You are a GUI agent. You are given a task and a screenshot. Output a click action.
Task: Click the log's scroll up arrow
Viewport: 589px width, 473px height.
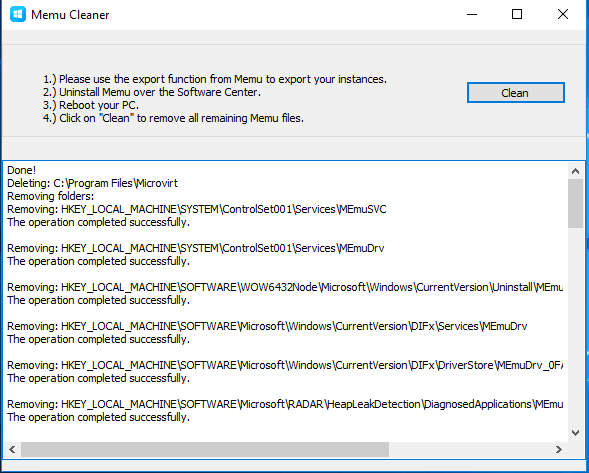tap(575, 171)
